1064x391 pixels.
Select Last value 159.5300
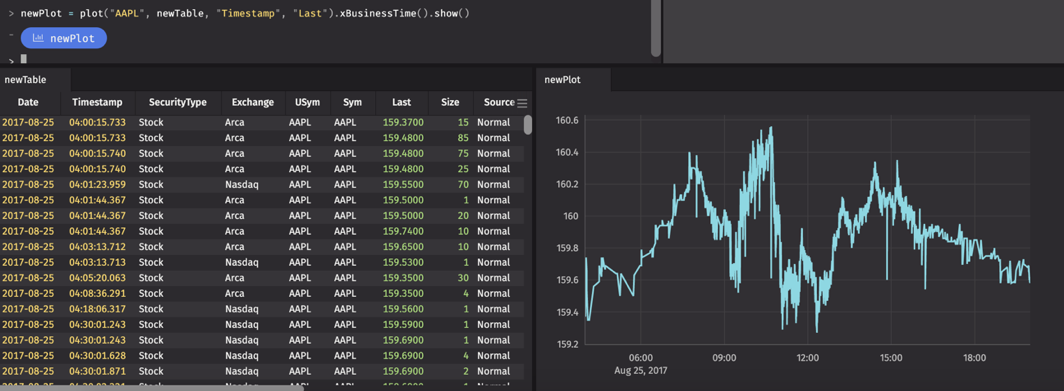click(x=403, y=262)
